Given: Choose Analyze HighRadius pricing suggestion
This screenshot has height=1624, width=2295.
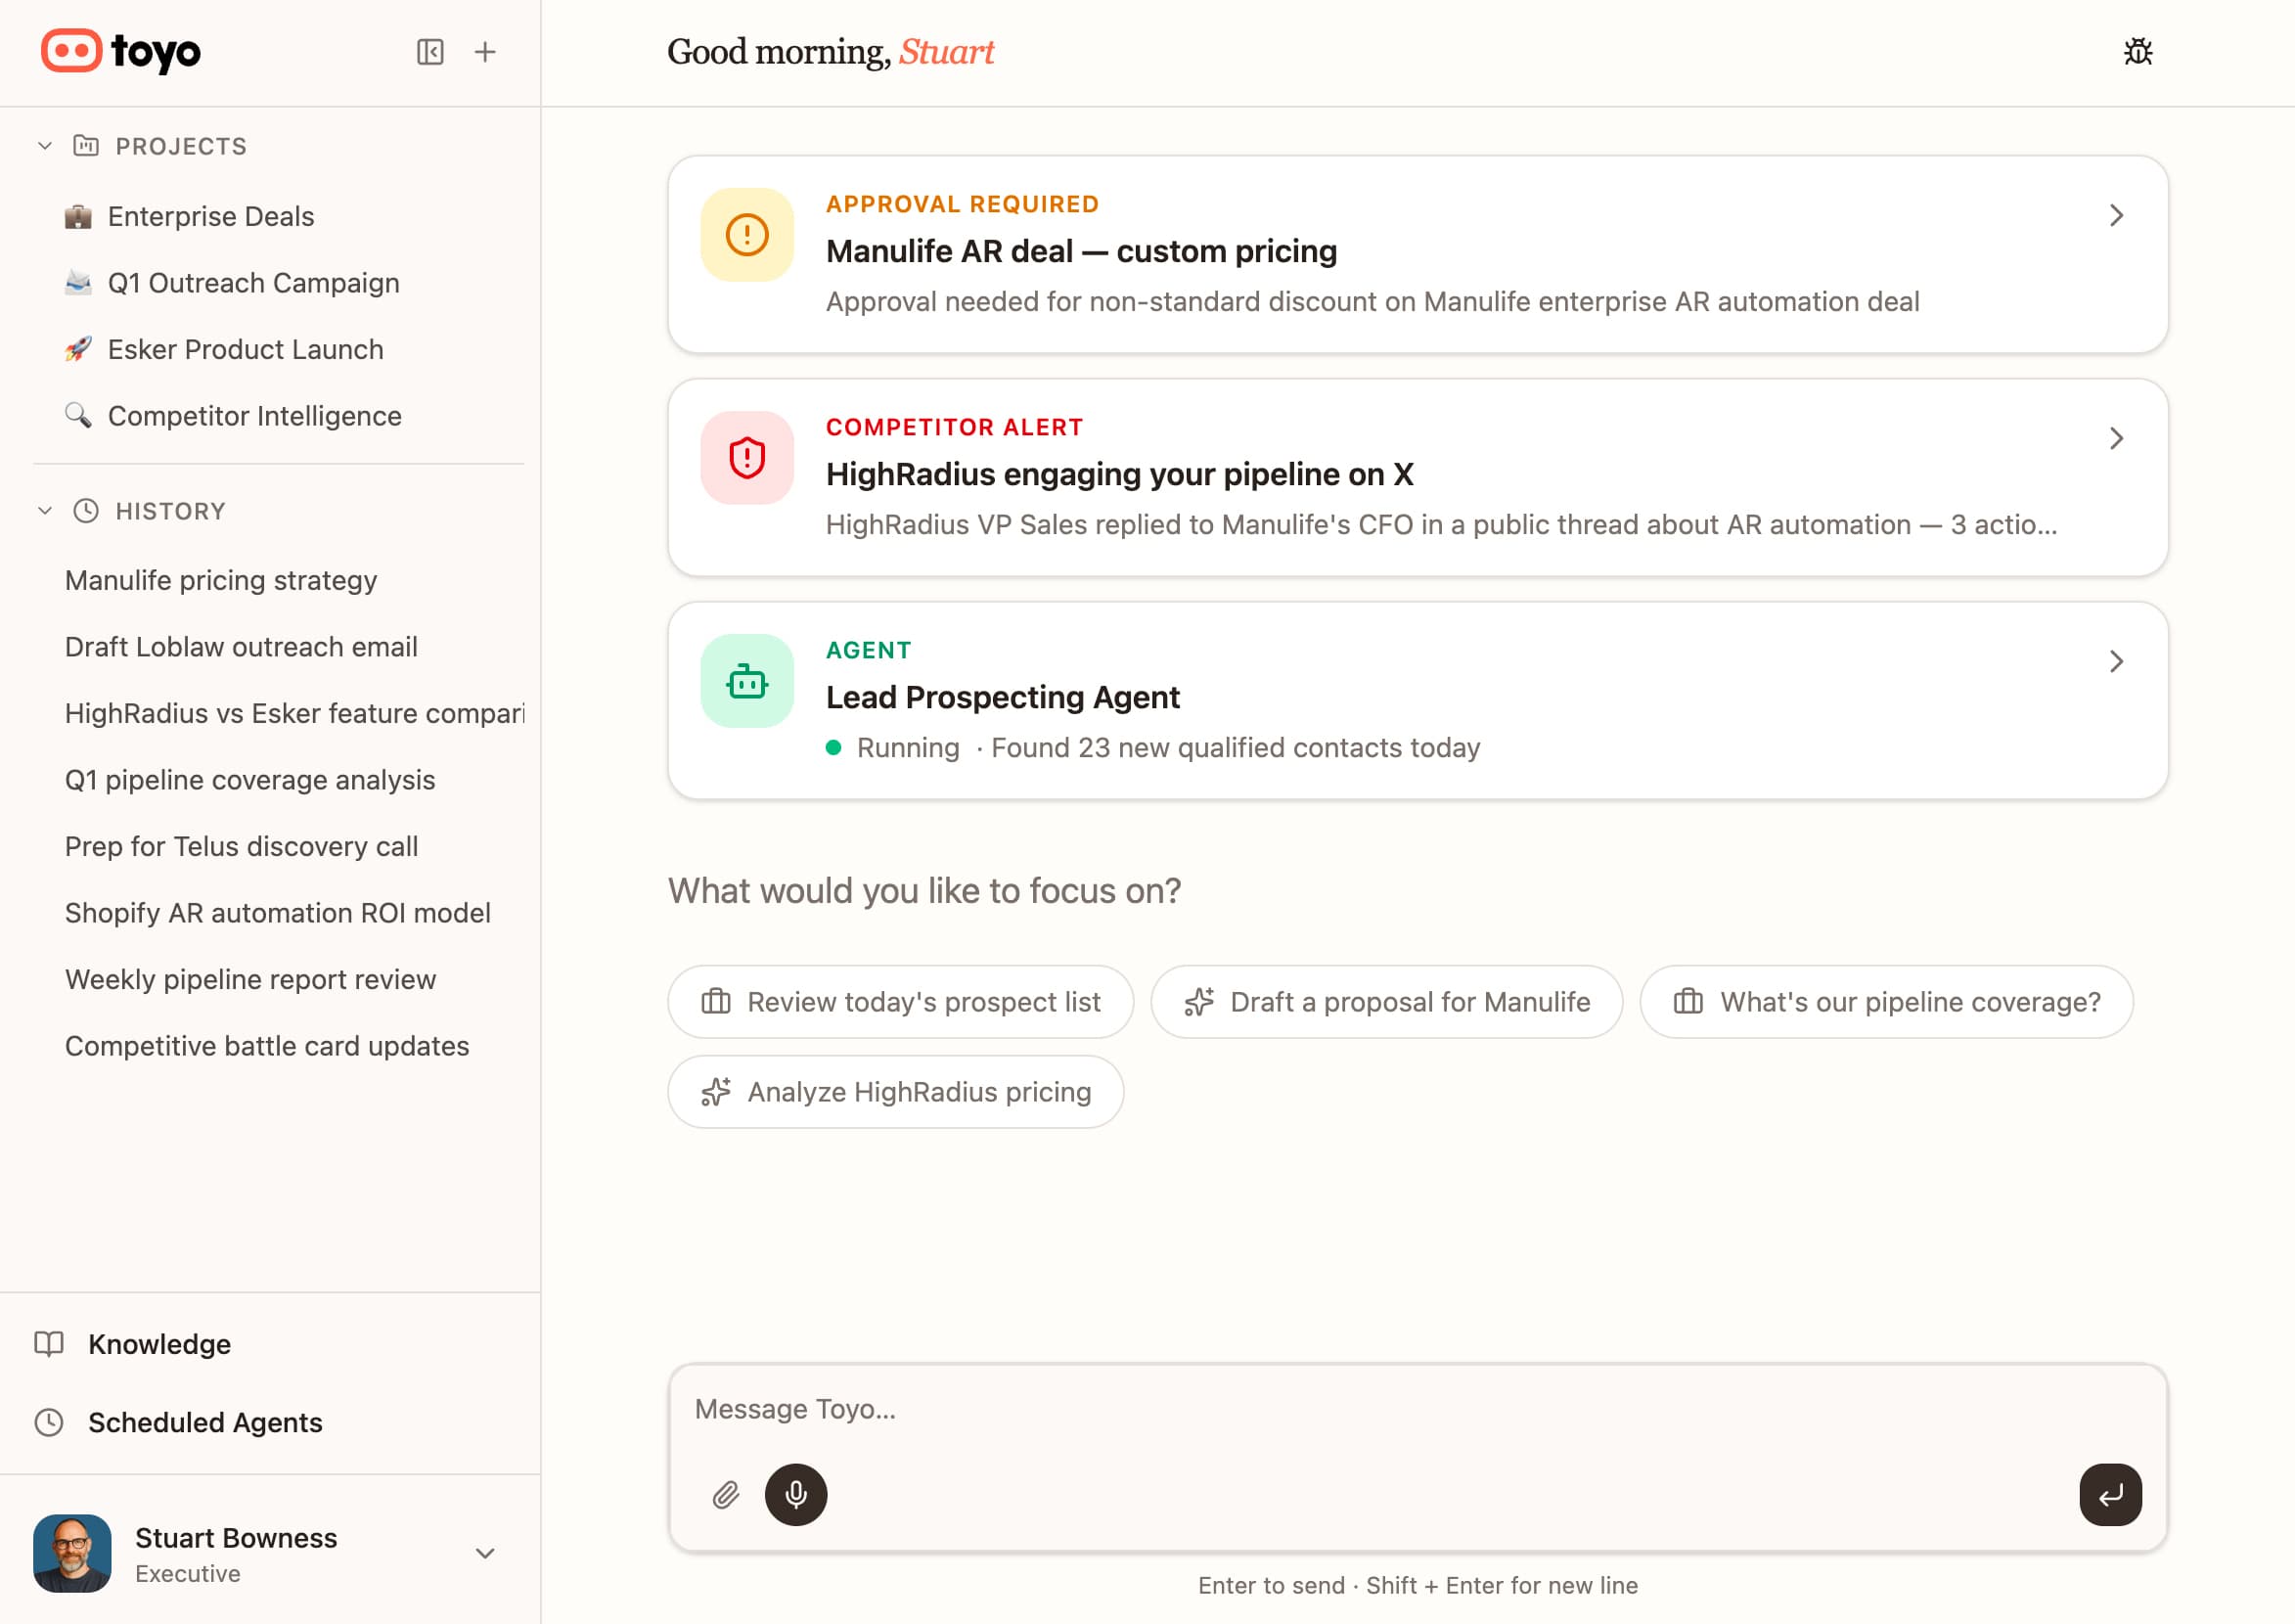Looking at the screenshot, I should click(895, 1092).
